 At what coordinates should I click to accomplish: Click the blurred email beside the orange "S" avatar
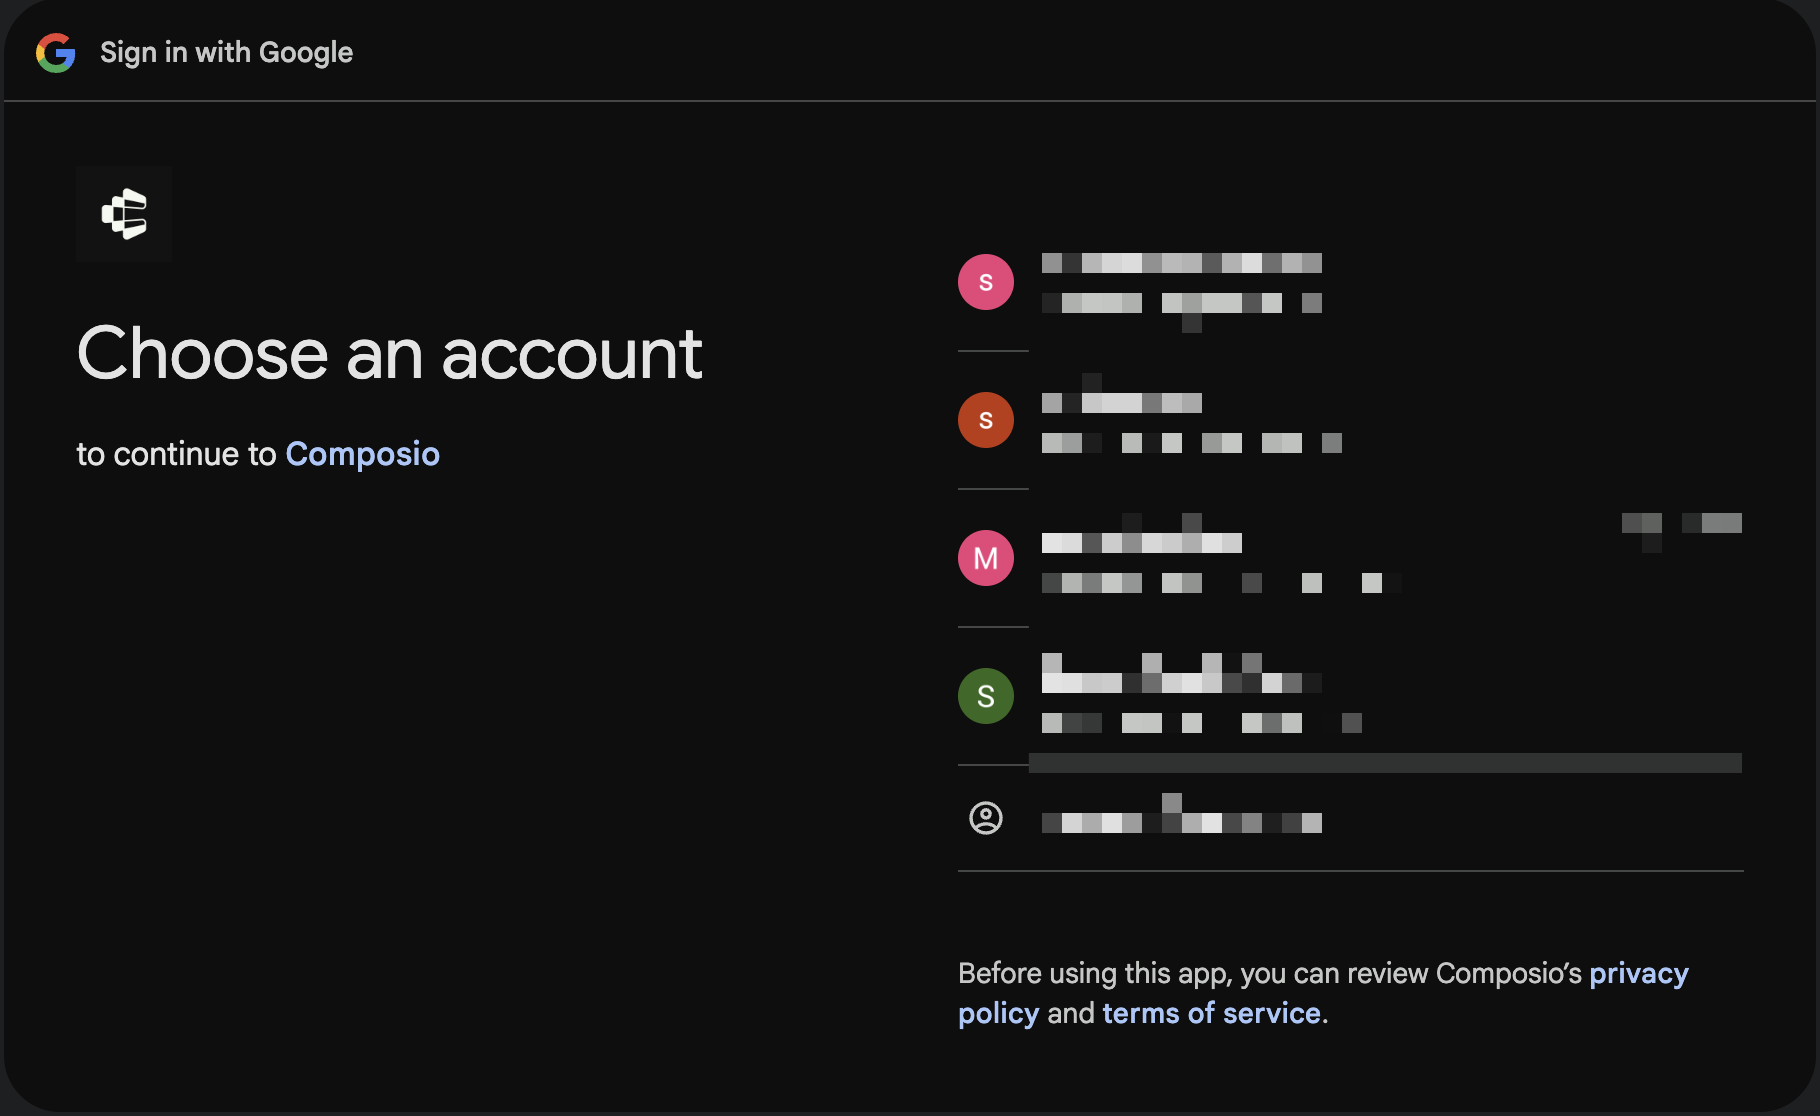[1191, 443]
